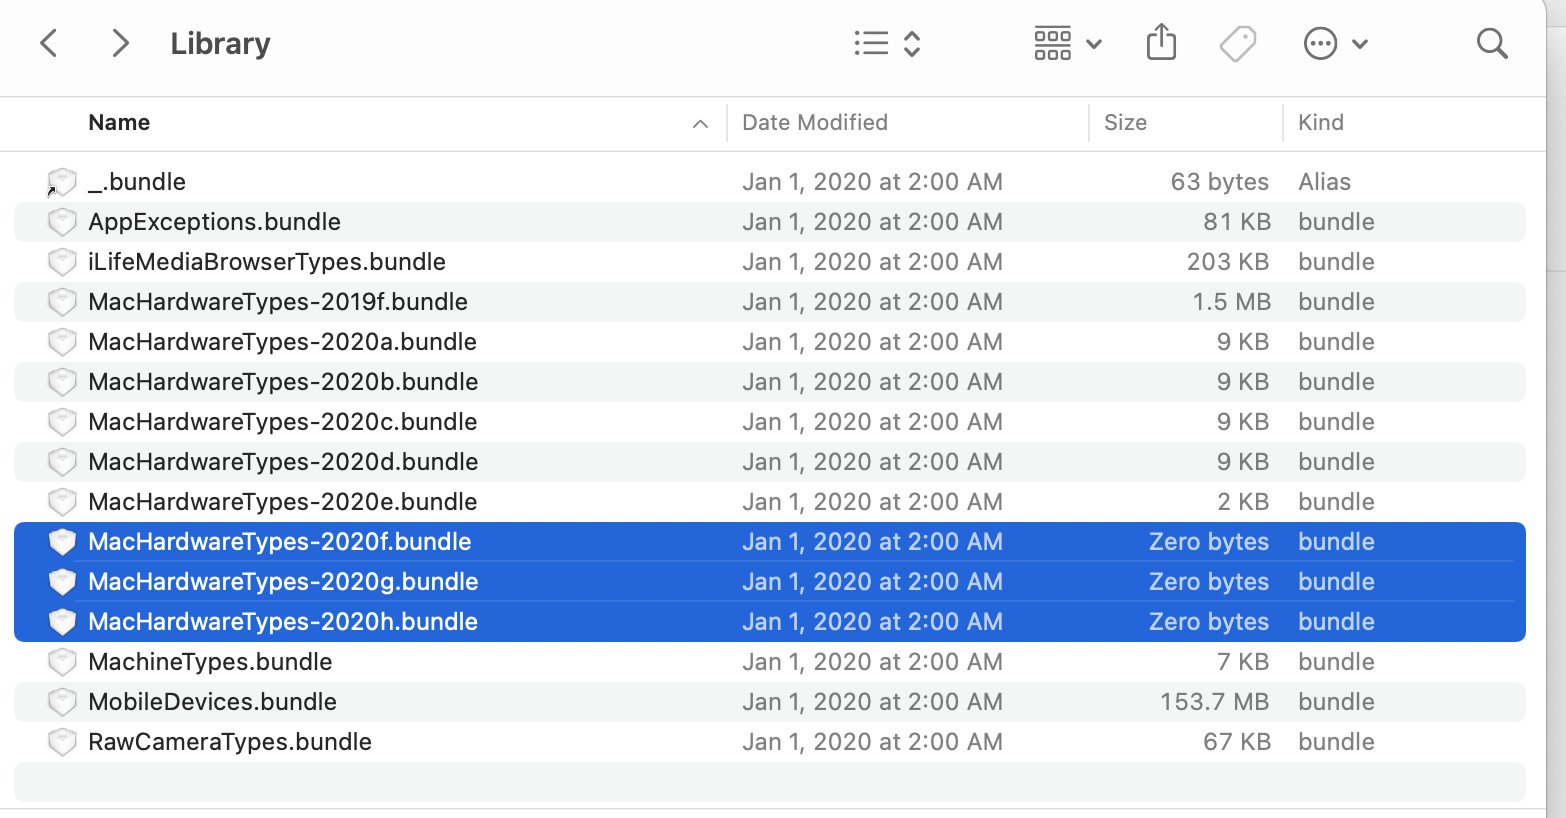Image resolution: width=1566 pixels, height=818 pixels.
Task: Select MacHardwareTypes-2020b.bundle name
Action: point(283,382)
